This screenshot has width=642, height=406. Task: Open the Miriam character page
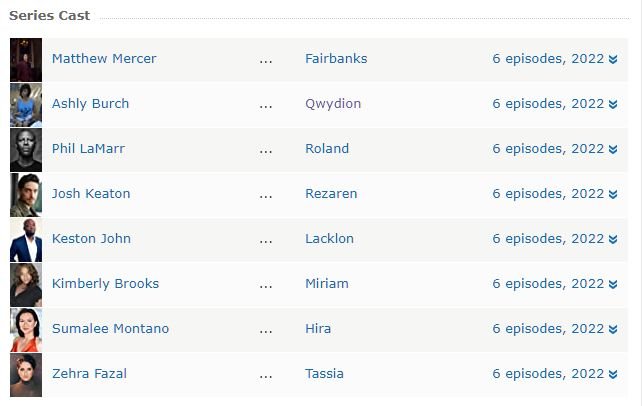coord(327,283)
